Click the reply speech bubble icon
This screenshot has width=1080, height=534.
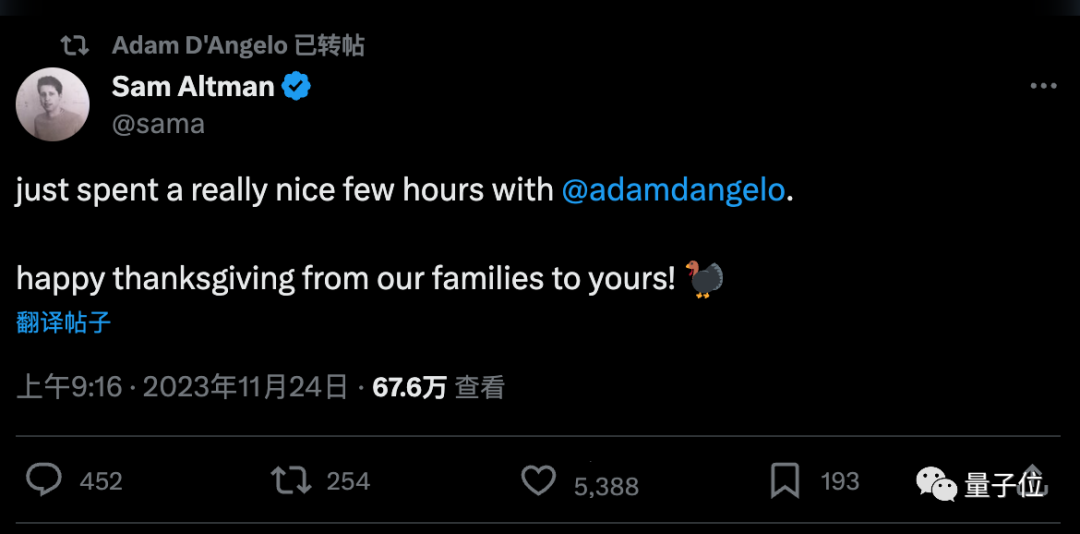(x=44, y=481)
